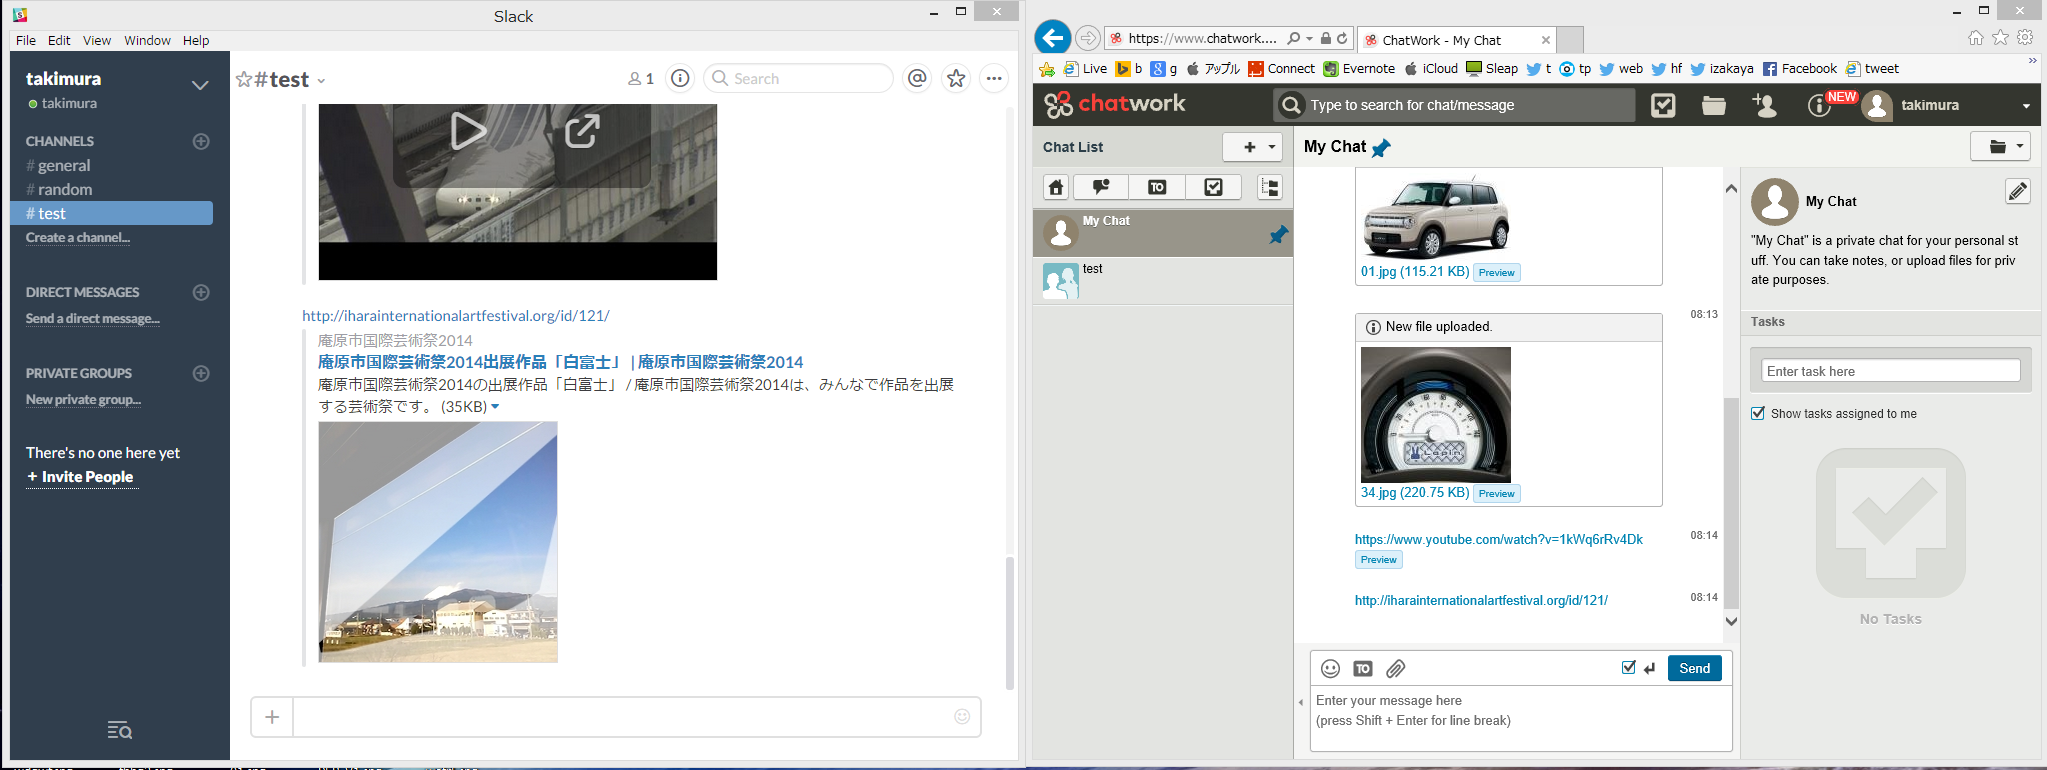Click the Slack Search box

(798, 78)
